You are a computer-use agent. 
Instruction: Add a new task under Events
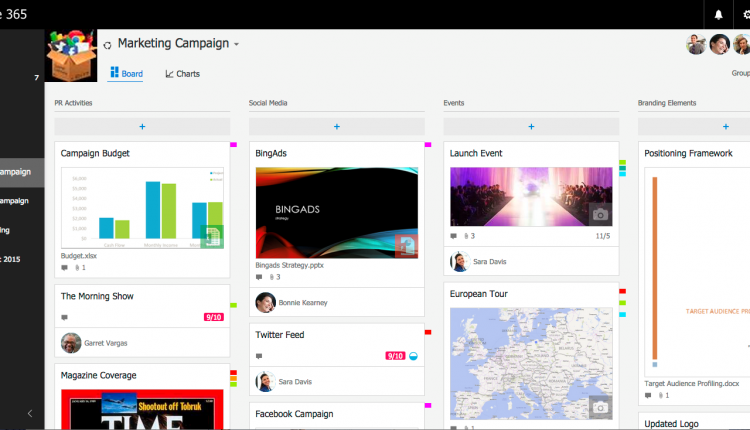click(530, 127)
